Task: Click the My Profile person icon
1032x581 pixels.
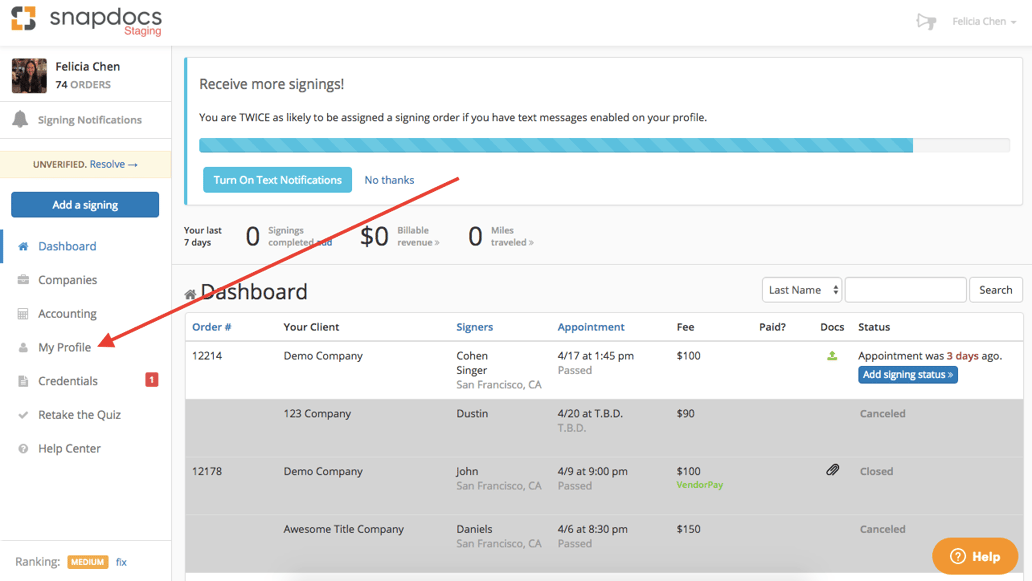Action: click(x=22, y=347)
